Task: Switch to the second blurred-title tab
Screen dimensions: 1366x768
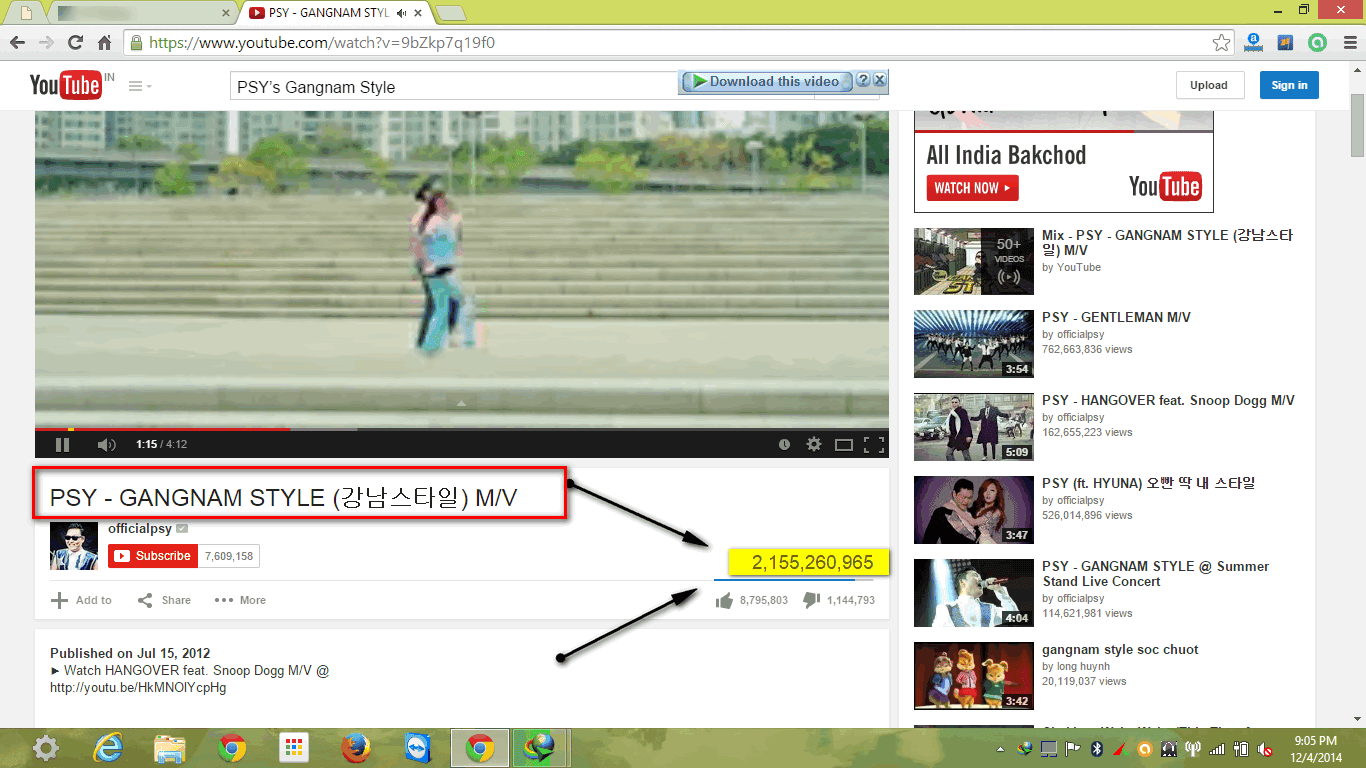Action: click(139, 13)
